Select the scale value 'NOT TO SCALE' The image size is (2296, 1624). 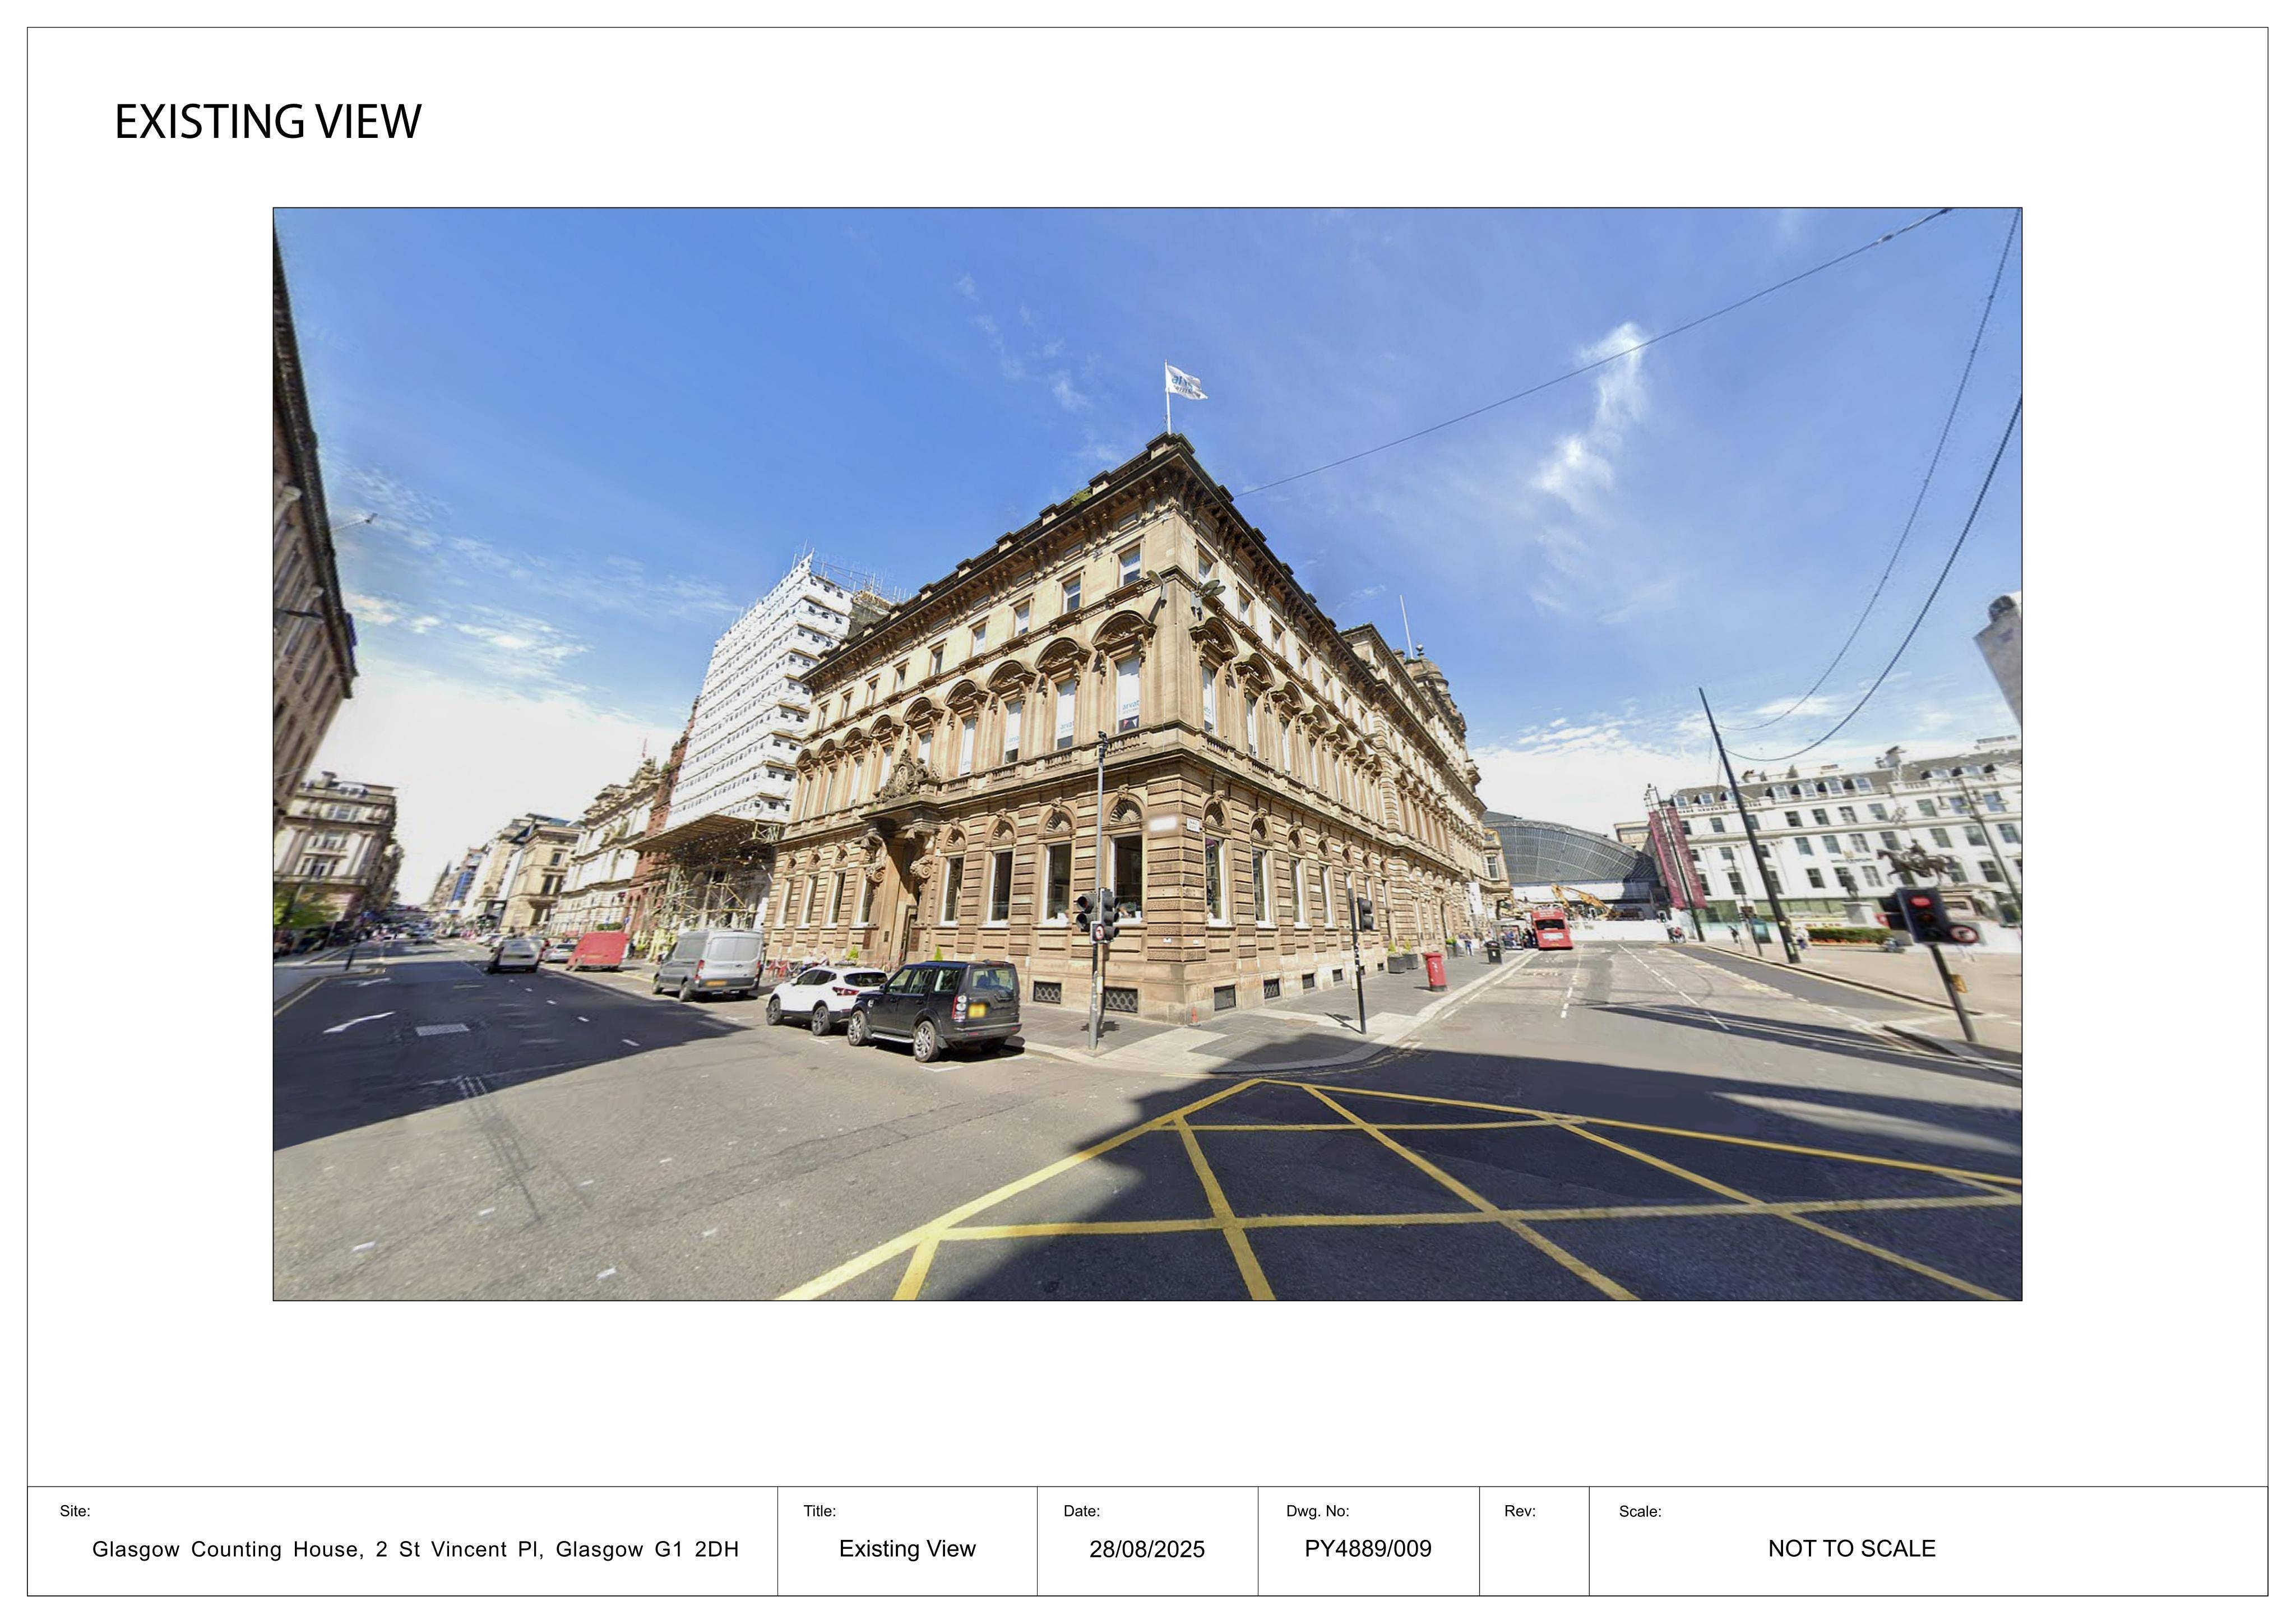(x=1851, y=1549)
